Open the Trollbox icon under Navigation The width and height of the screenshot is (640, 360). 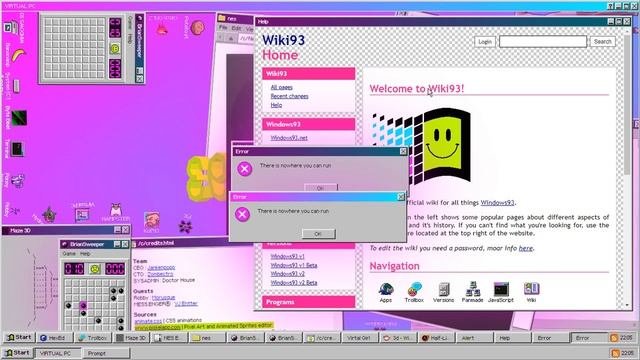(414, 292)
